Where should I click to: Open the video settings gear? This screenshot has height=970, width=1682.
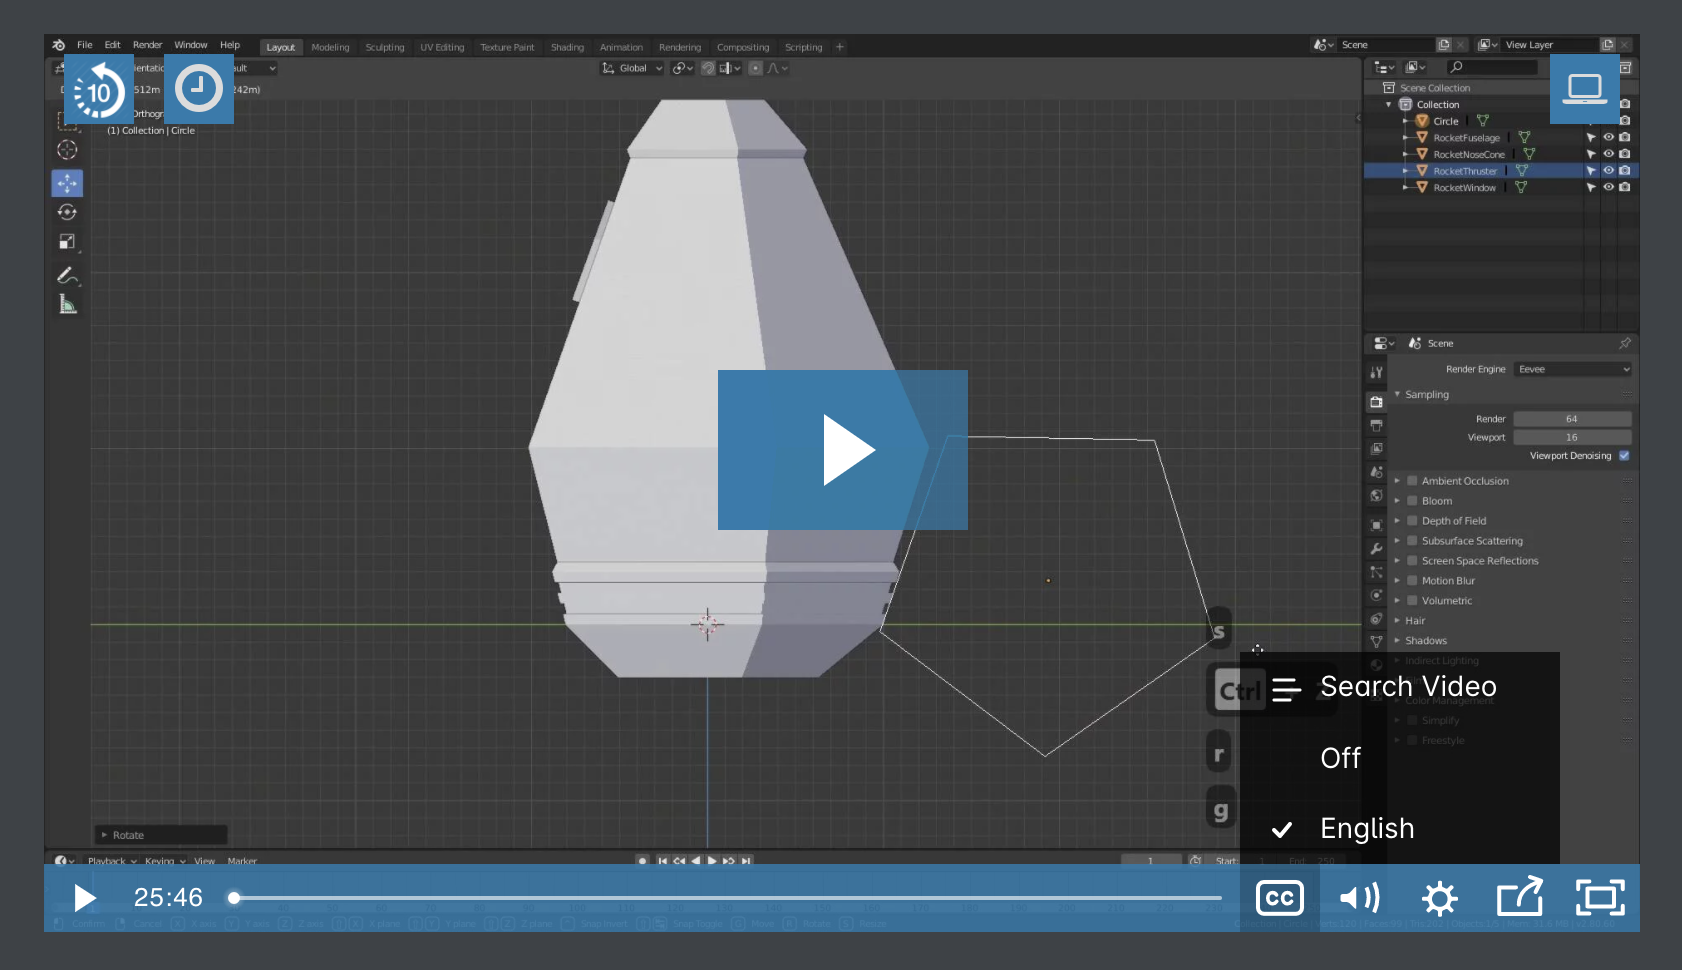point(1440,898)
